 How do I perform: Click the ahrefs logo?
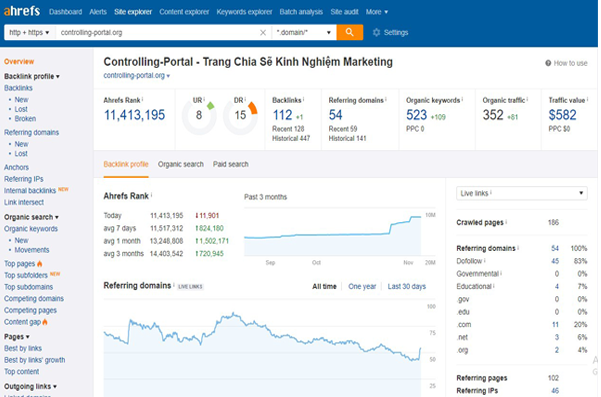click(x=22, y=11)
